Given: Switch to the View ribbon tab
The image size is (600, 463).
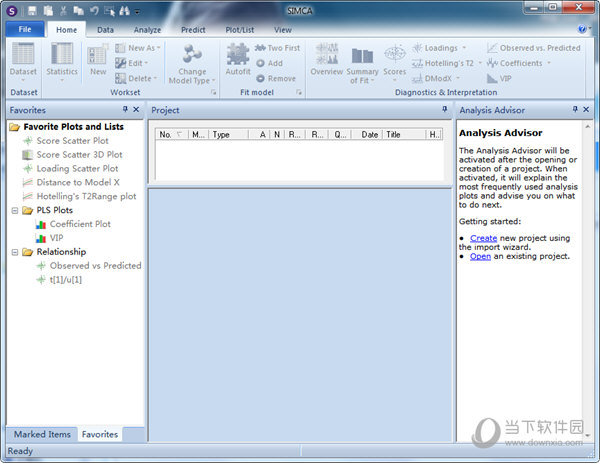Looking at the screenshot, I should point(283,30).
